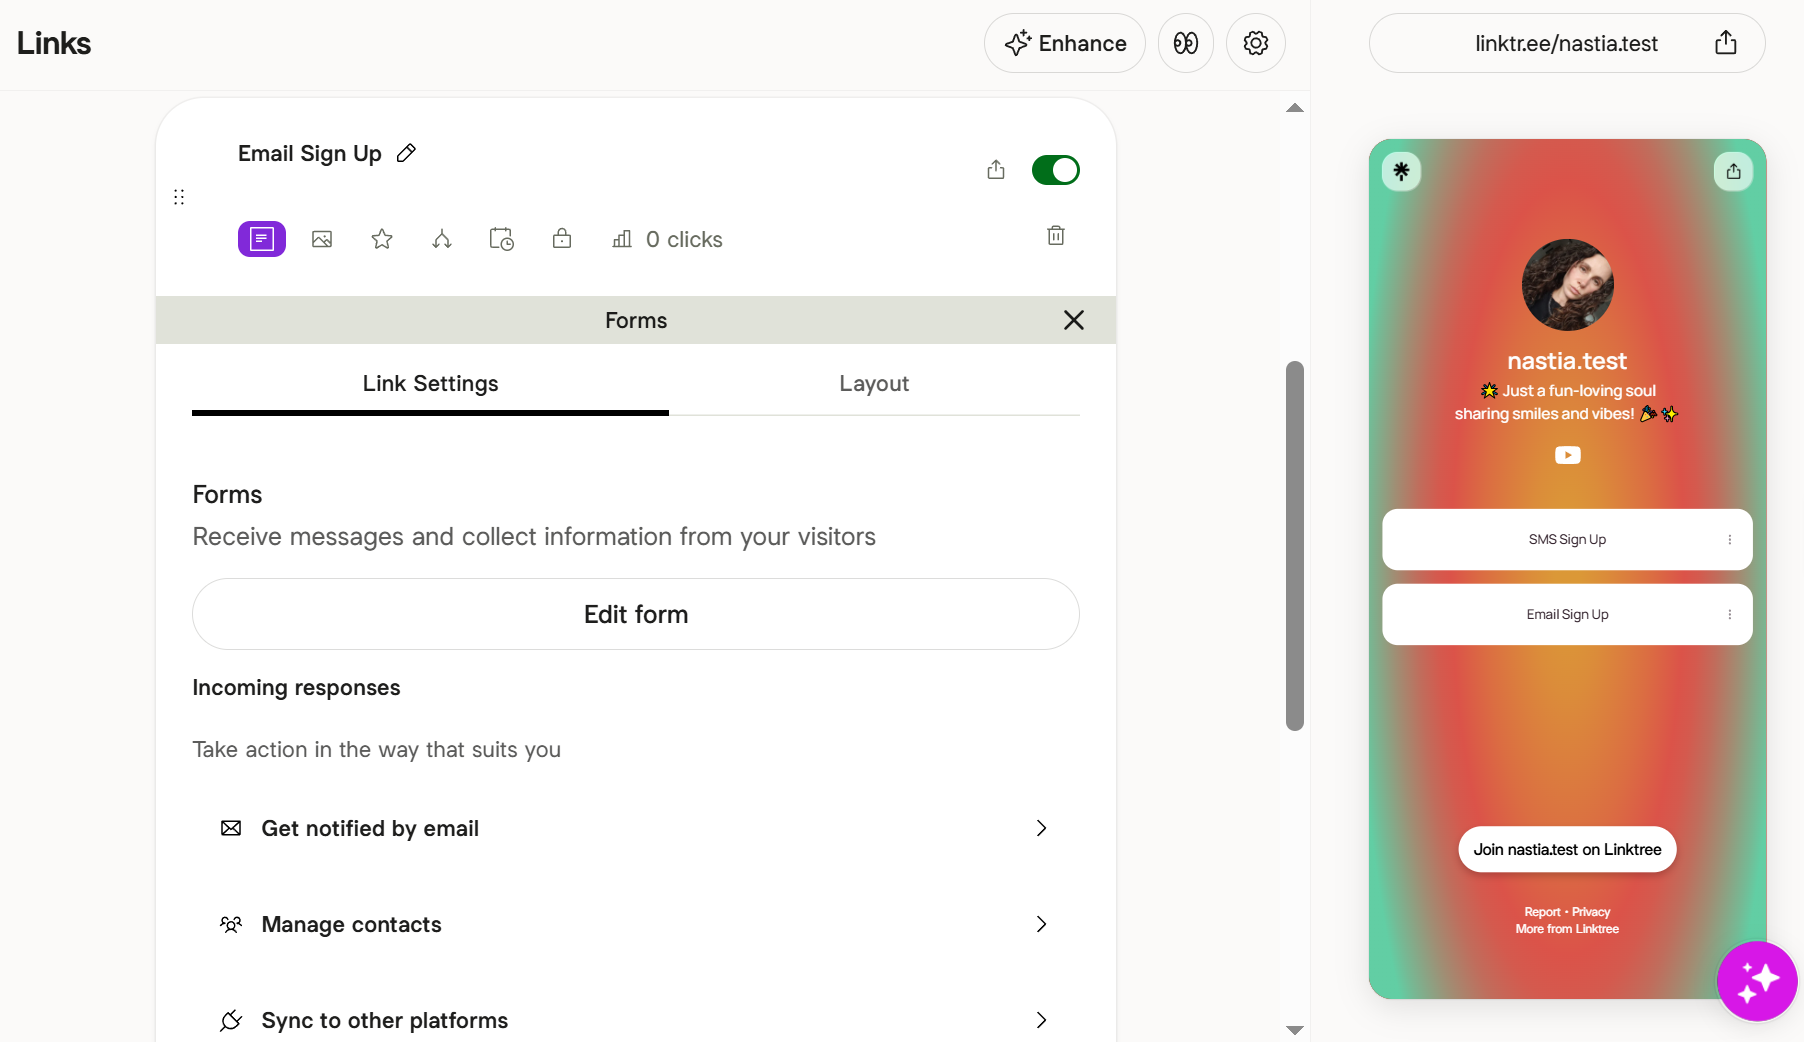Viewport: 1804px width, 1042px height.
Task: Switch to Layout tab
Action: point(874,384)
